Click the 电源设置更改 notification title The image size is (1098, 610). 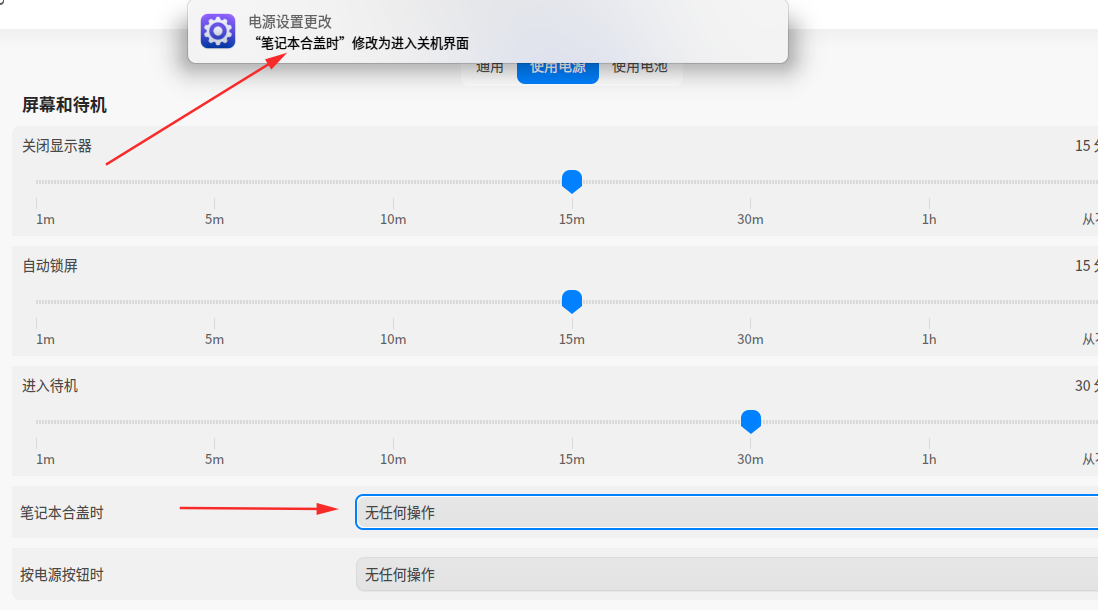click(x=290, y=22)
